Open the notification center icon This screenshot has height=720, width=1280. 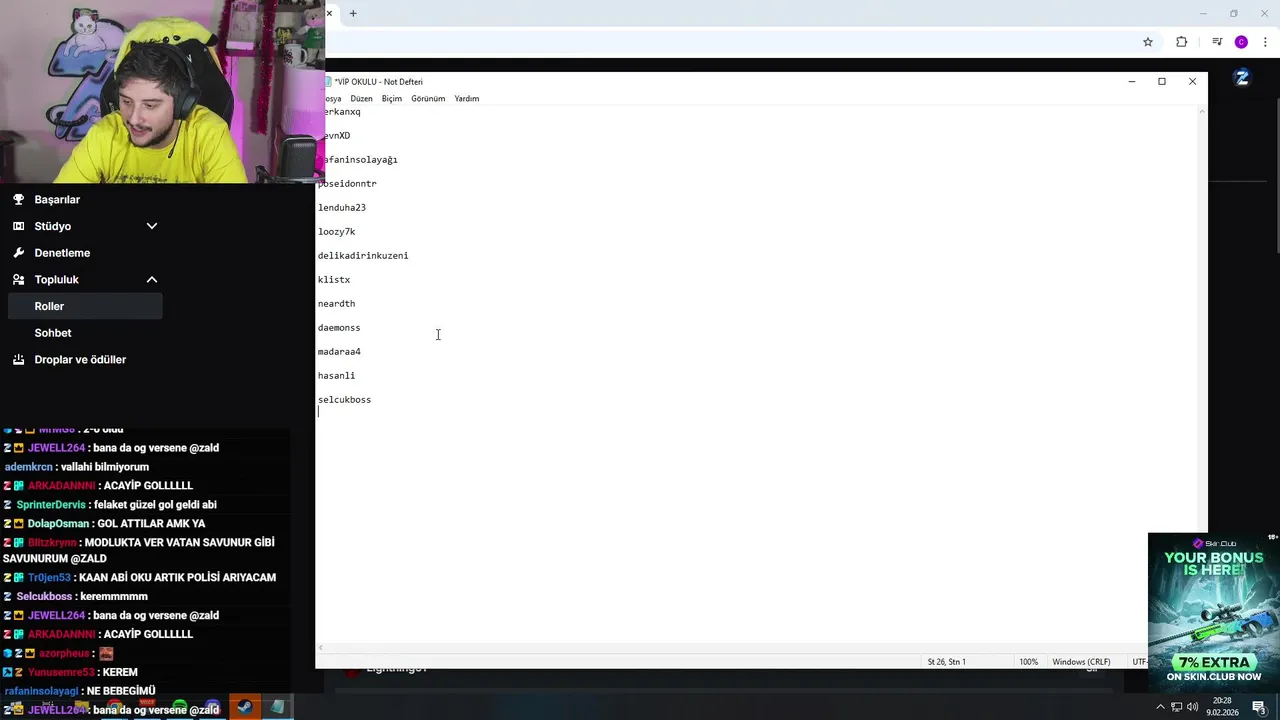1259,707
